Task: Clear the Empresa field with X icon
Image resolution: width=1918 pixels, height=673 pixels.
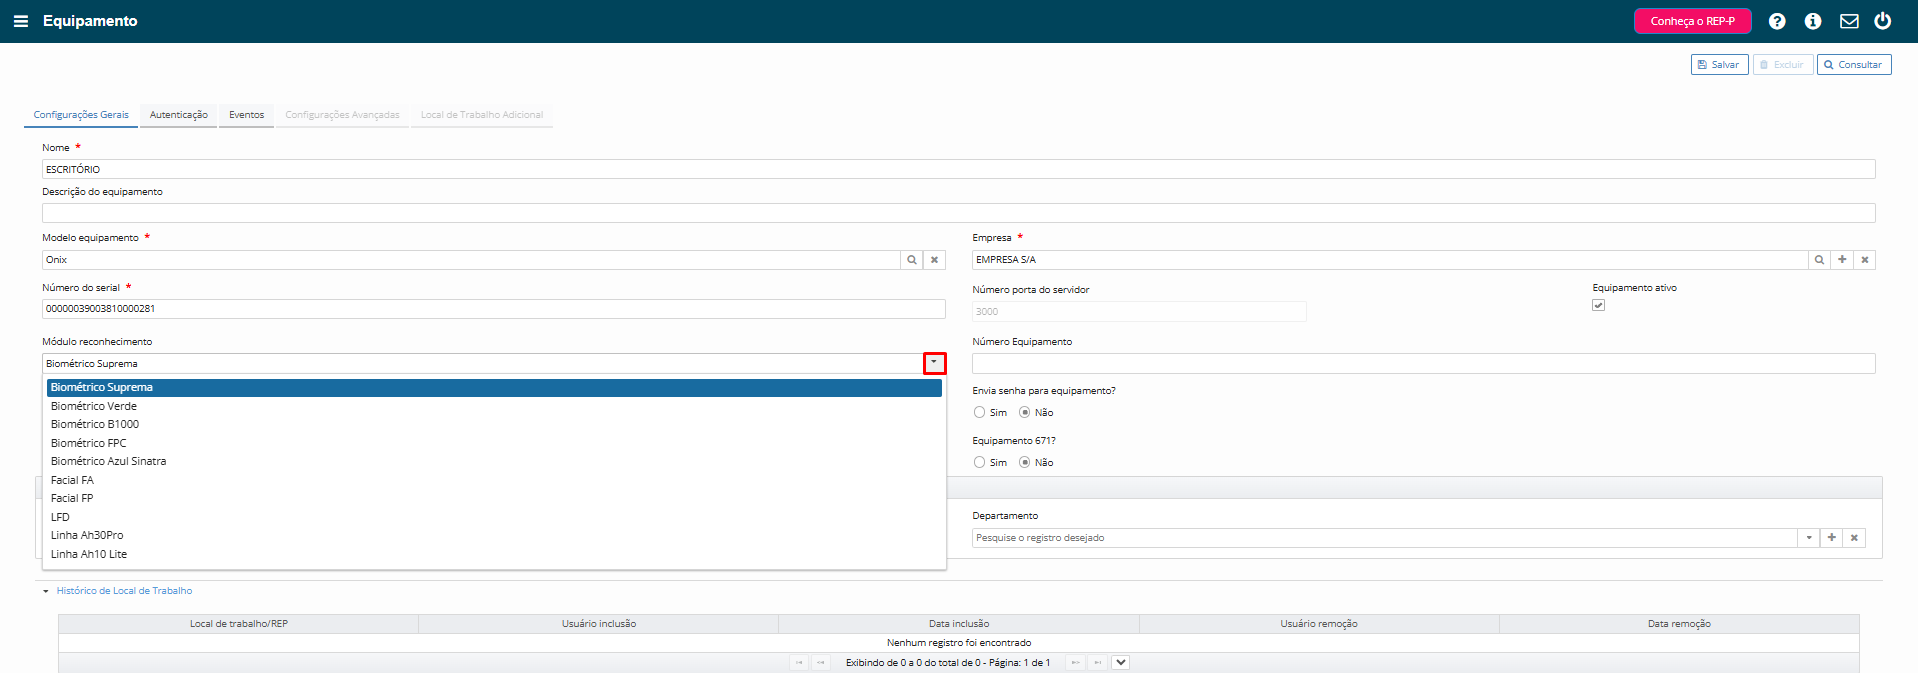Action: [1865, 260]
